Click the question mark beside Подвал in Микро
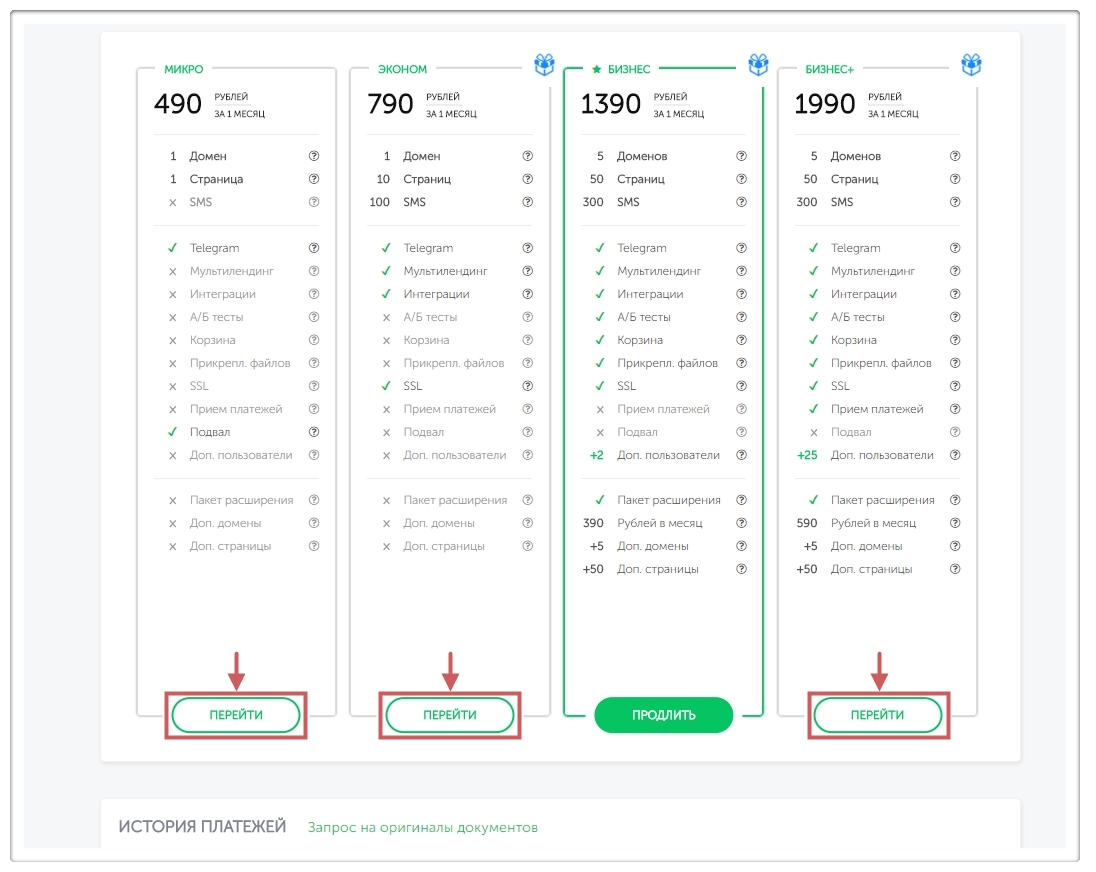 314,432
